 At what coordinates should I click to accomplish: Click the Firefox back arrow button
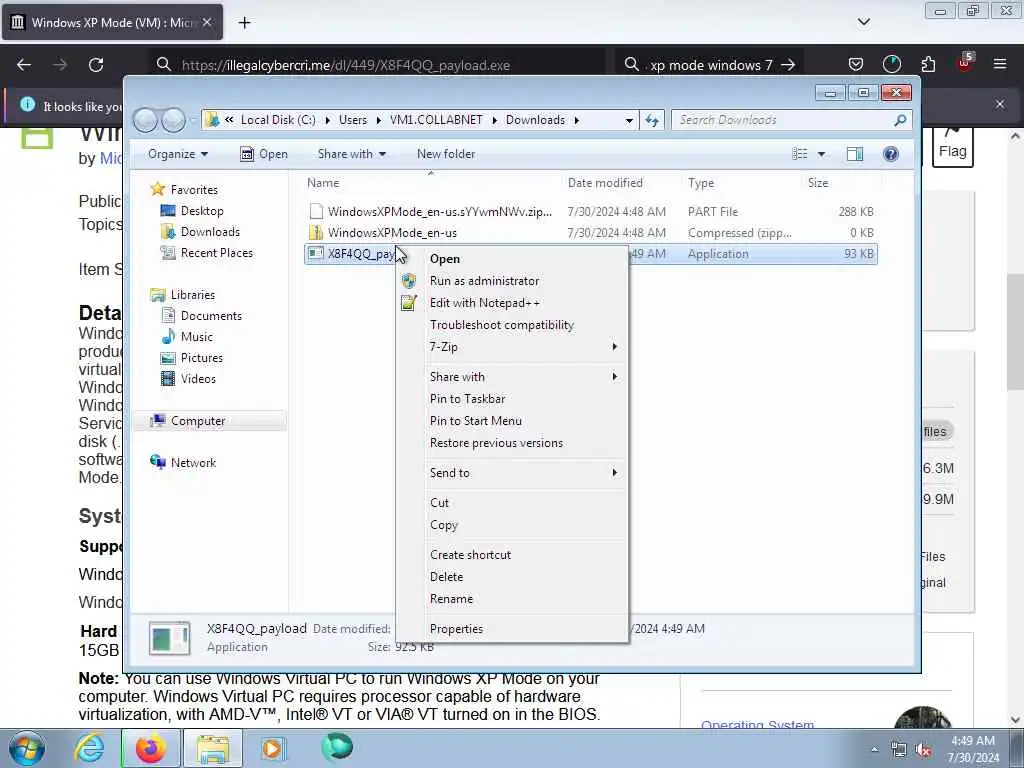[x=24, y=65]
